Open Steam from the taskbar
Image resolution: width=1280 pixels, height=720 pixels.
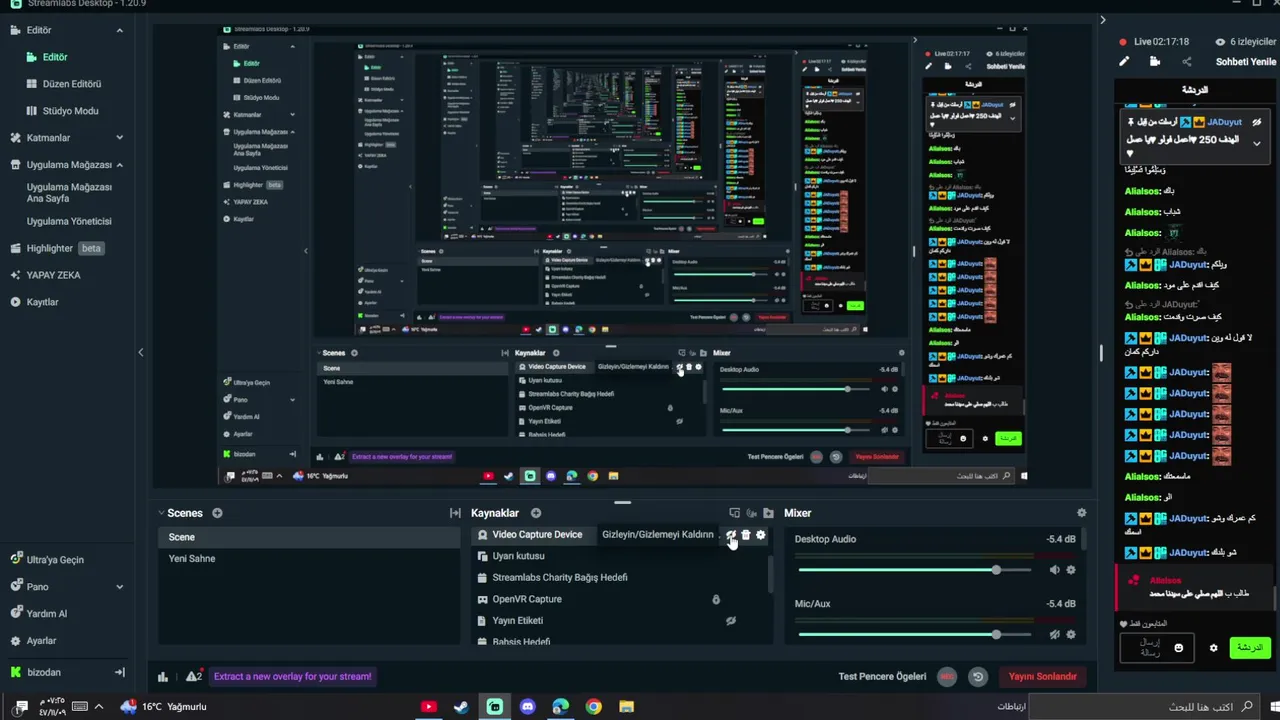[x=461, y=707]
